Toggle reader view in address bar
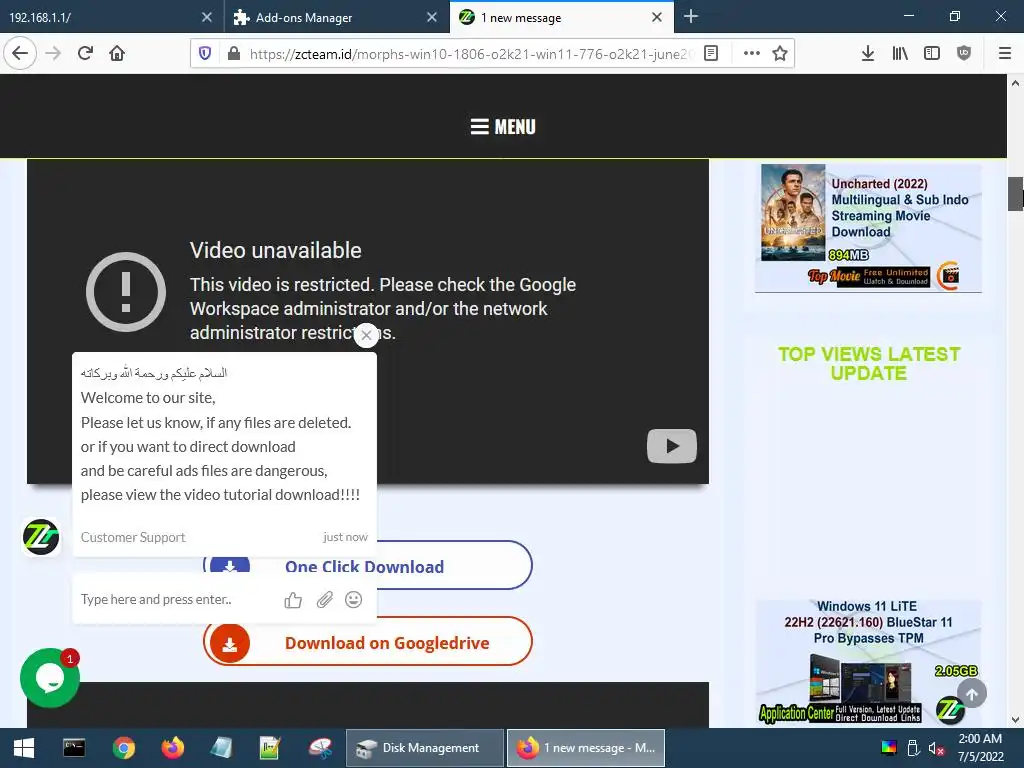 click(x=711, y=54)
